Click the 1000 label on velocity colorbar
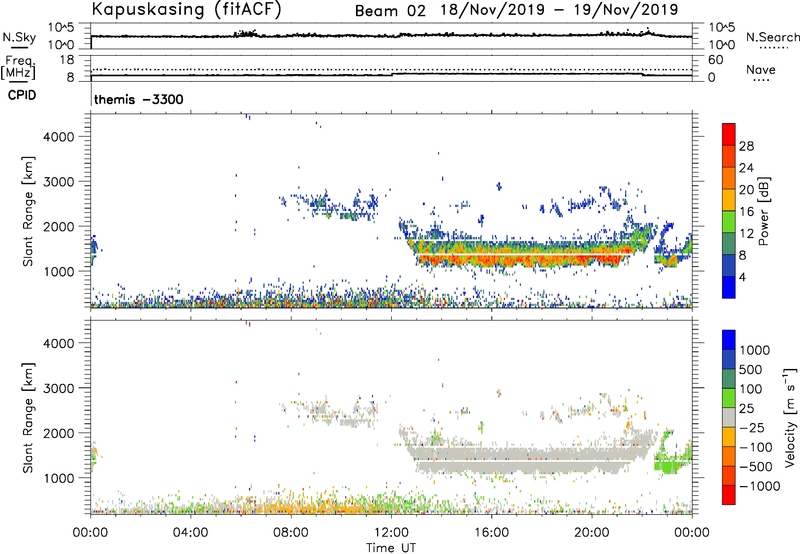800x554 pixels. click(x=755, y=350)
